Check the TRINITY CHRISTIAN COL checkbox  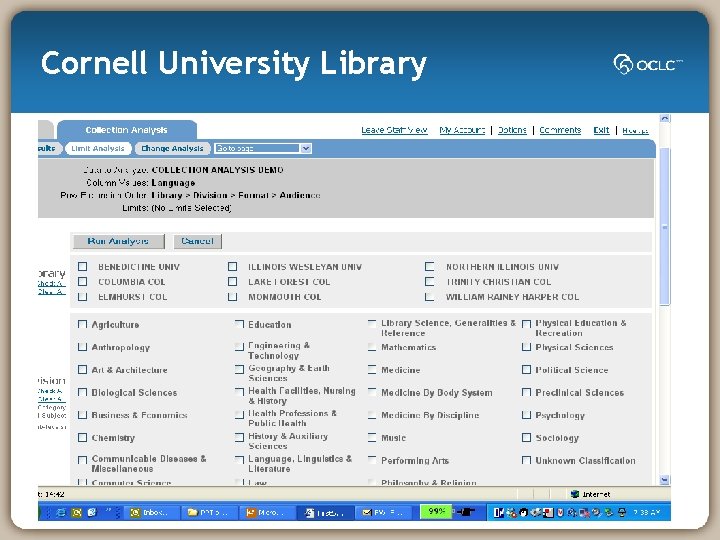click(x=430, y=281)
